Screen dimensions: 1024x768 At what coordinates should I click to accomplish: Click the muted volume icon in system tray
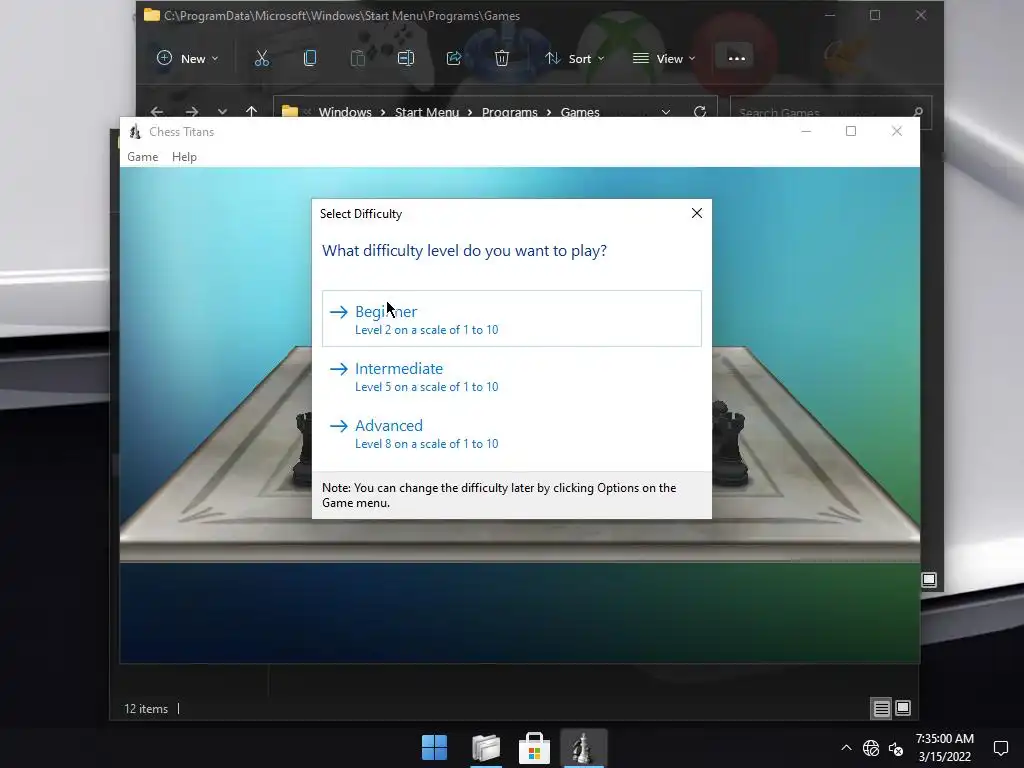click(x=895, y=748)
